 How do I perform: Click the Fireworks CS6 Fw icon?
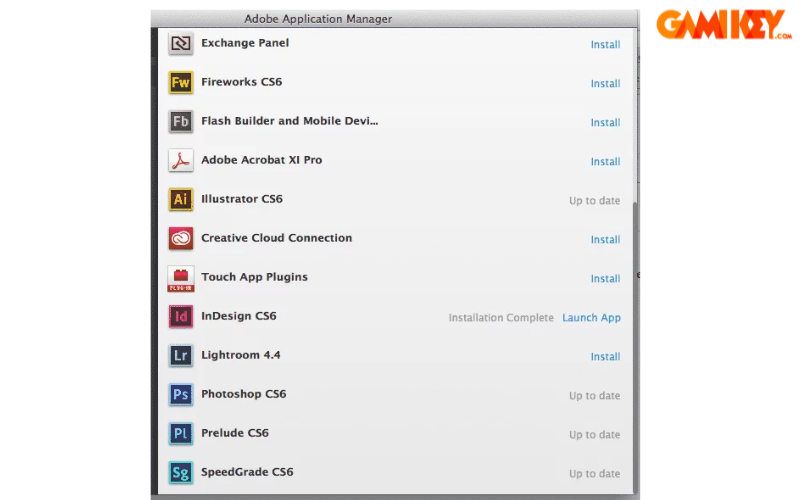click(181, 82)
